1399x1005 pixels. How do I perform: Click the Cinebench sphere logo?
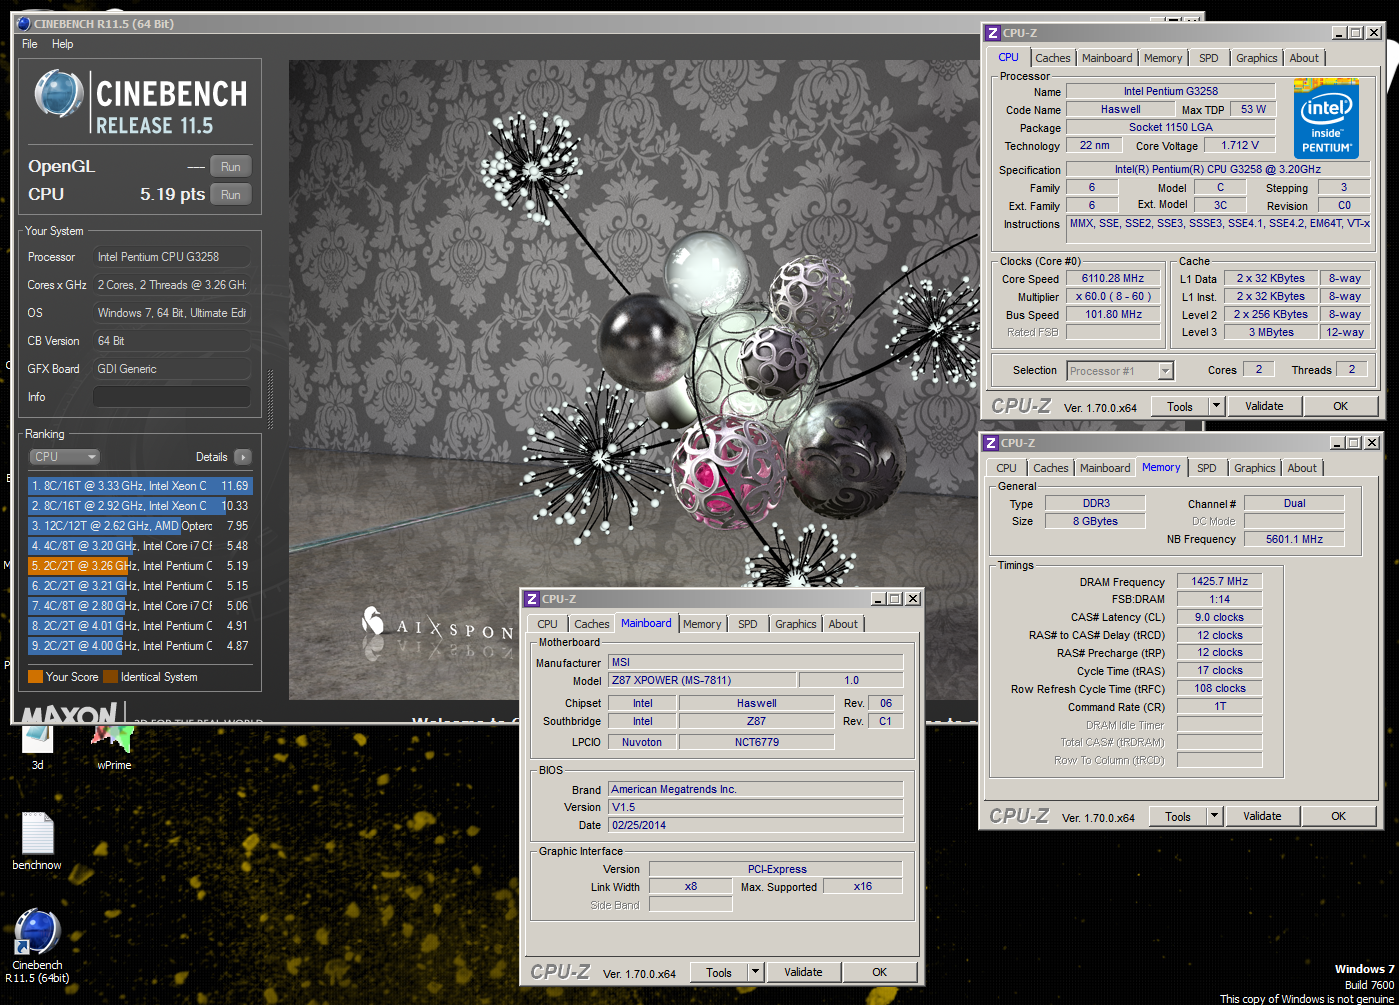click(58, 95)
